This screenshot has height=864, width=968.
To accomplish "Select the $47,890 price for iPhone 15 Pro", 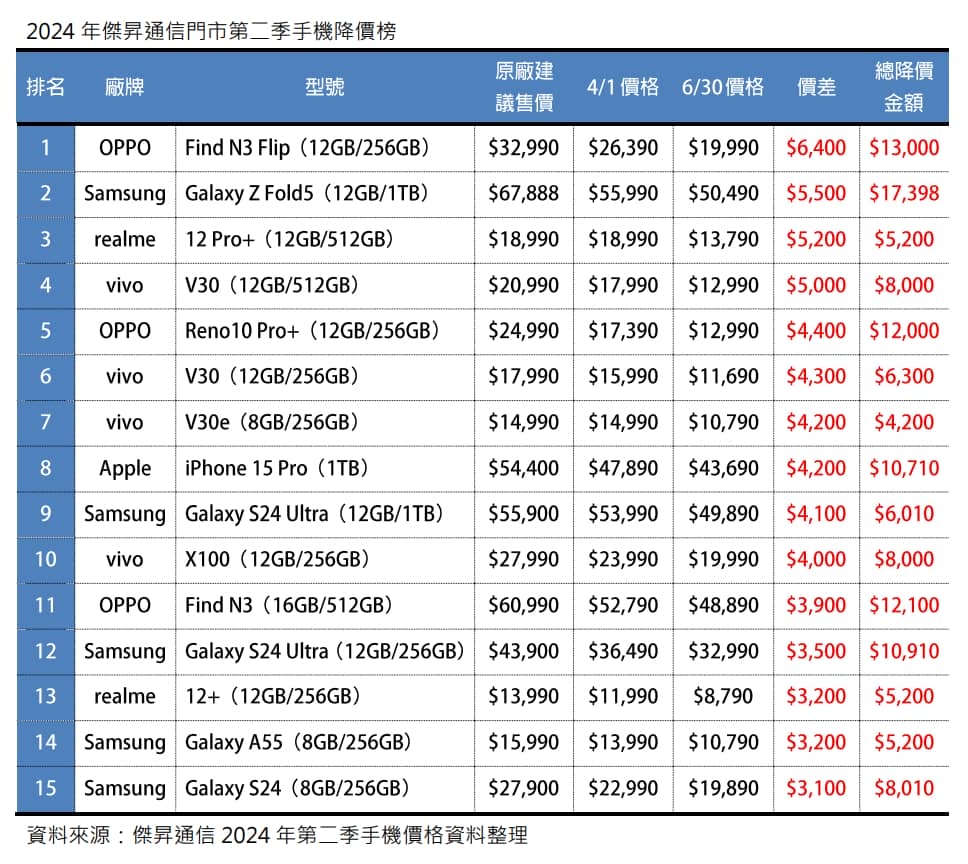I will click(x=623, y=468).
